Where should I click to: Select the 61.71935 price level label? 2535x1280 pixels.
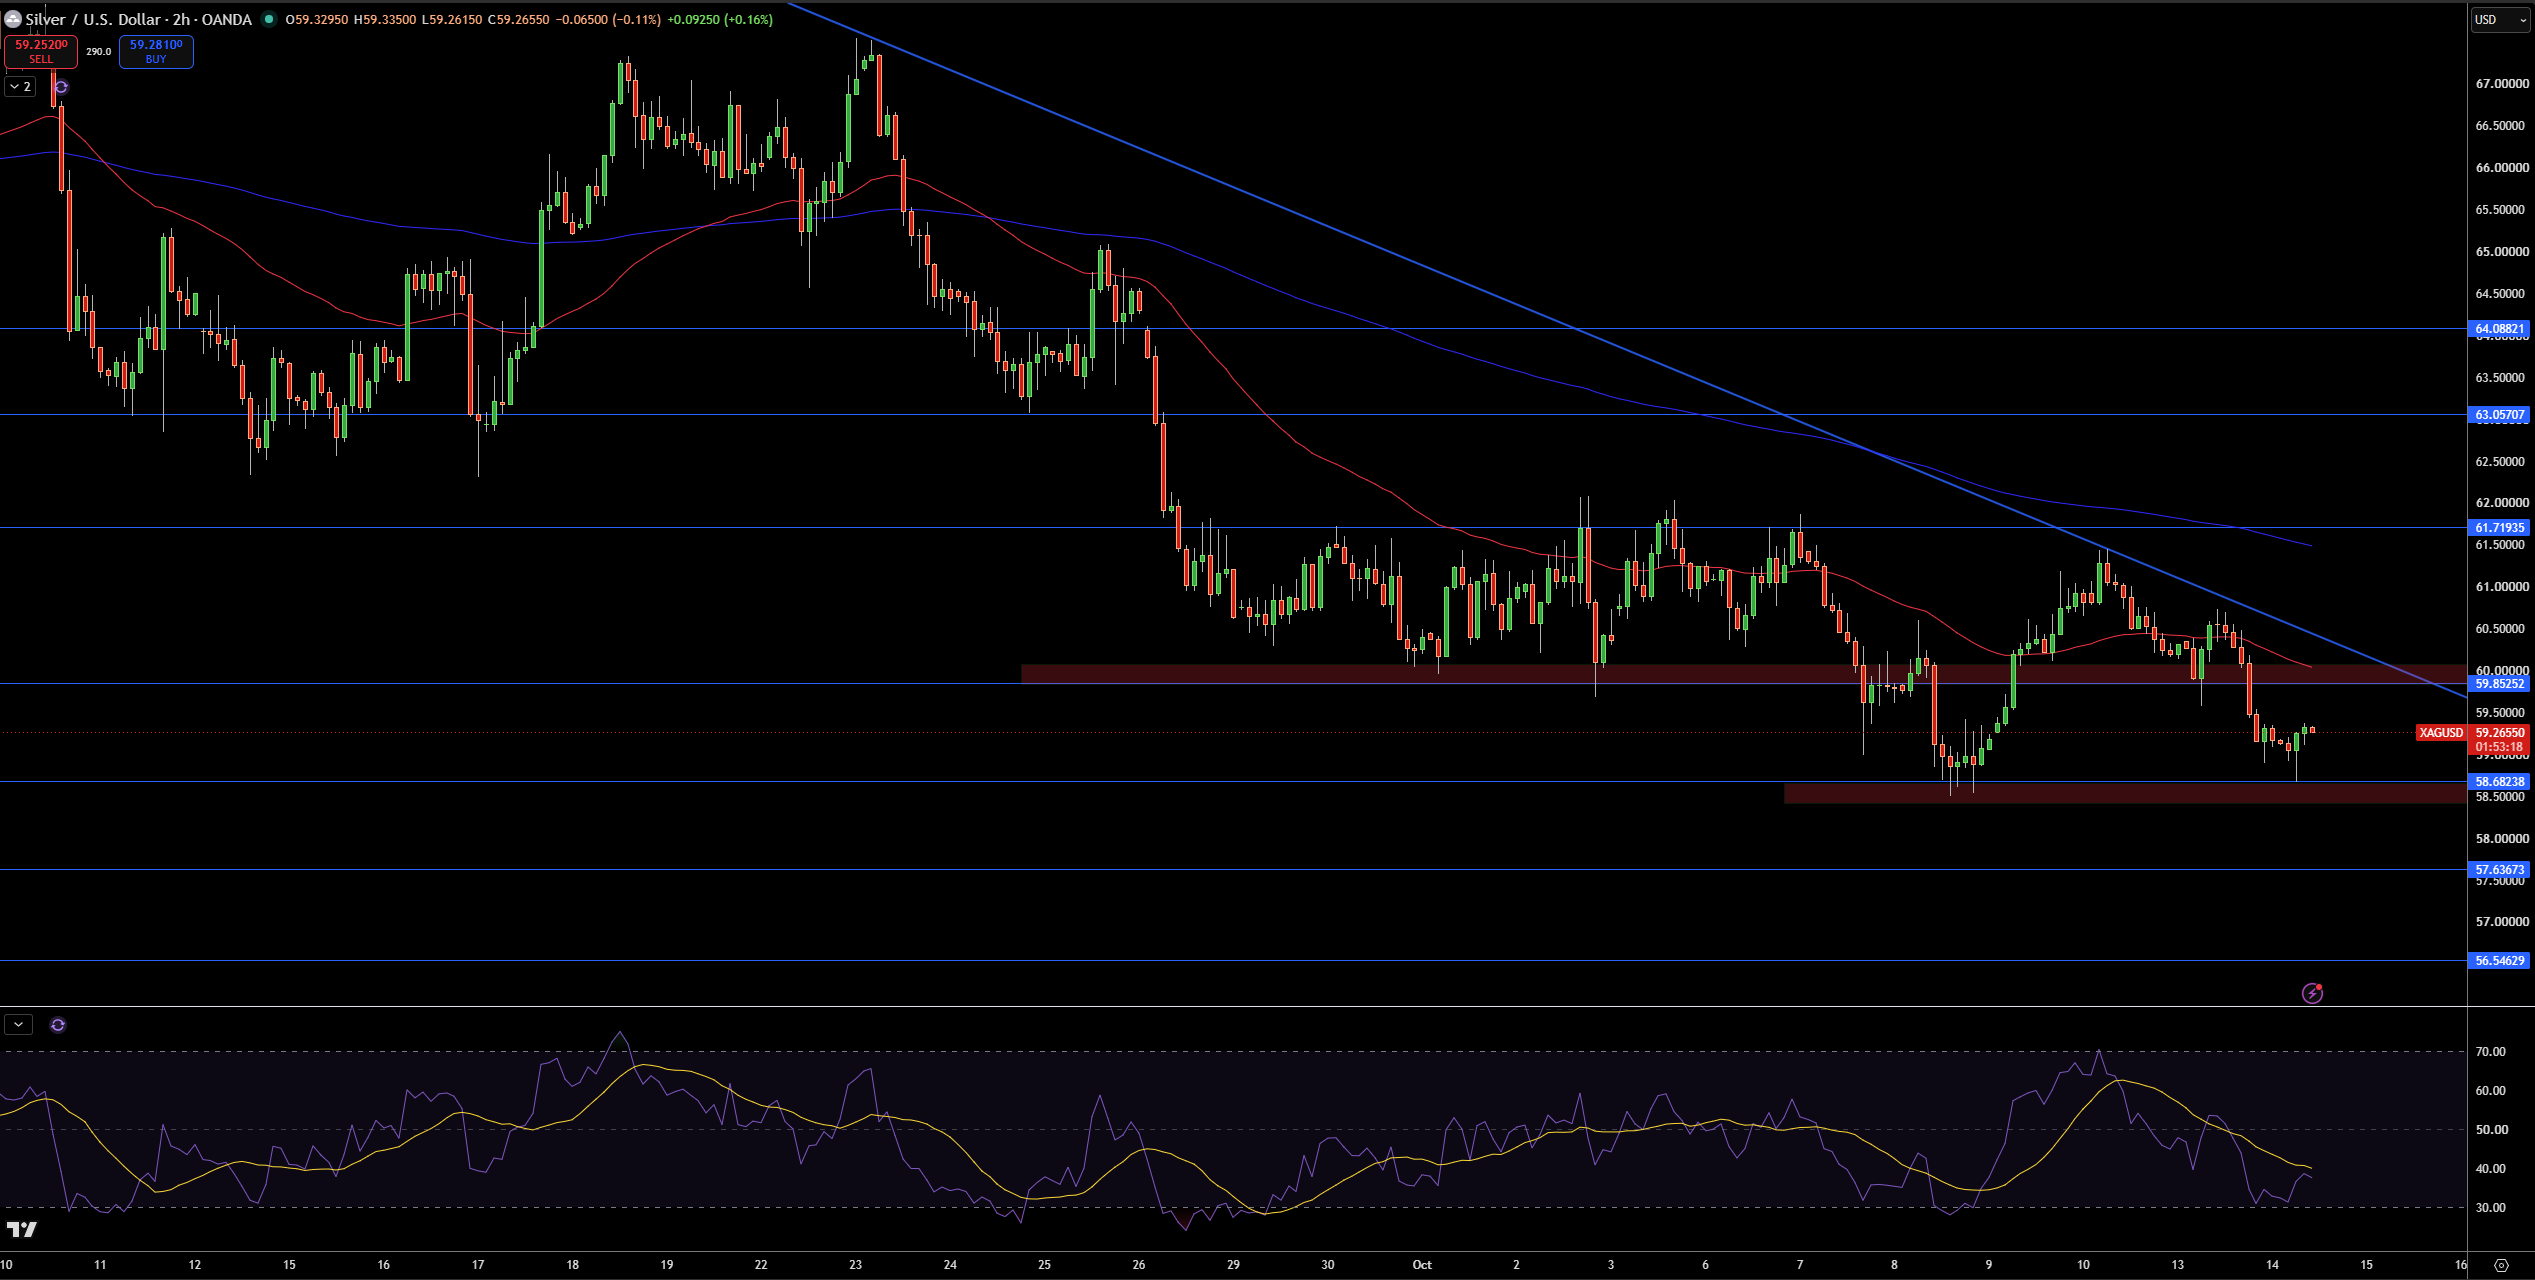click(2499, 528)
